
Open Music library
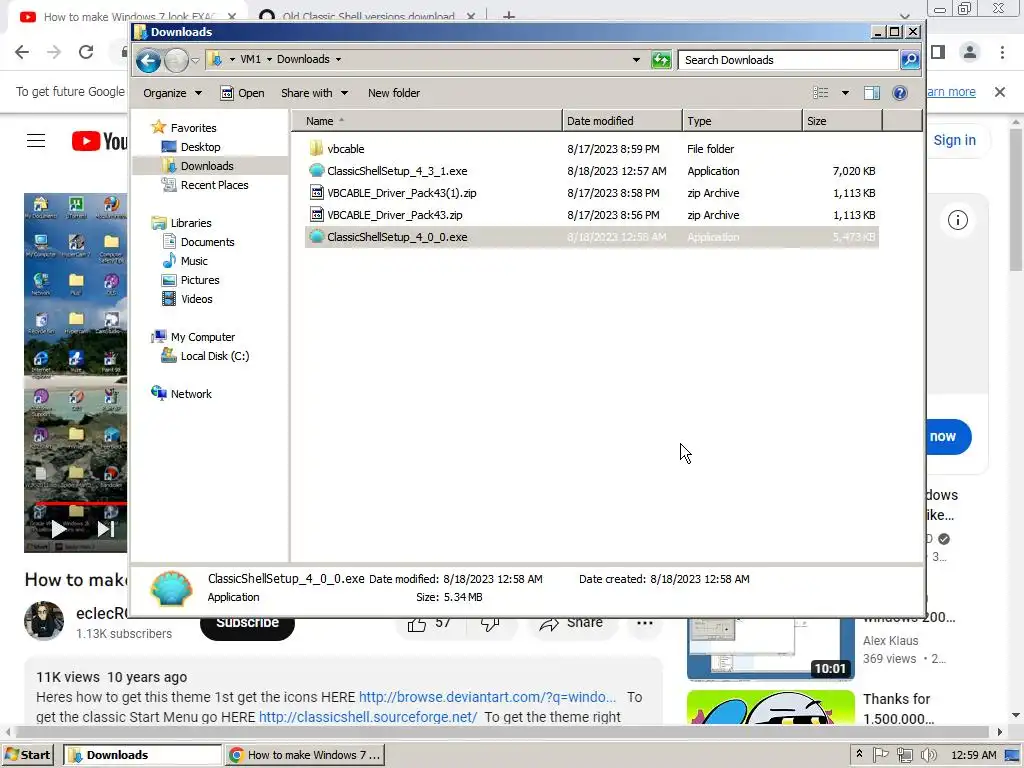tap(194, 261)
